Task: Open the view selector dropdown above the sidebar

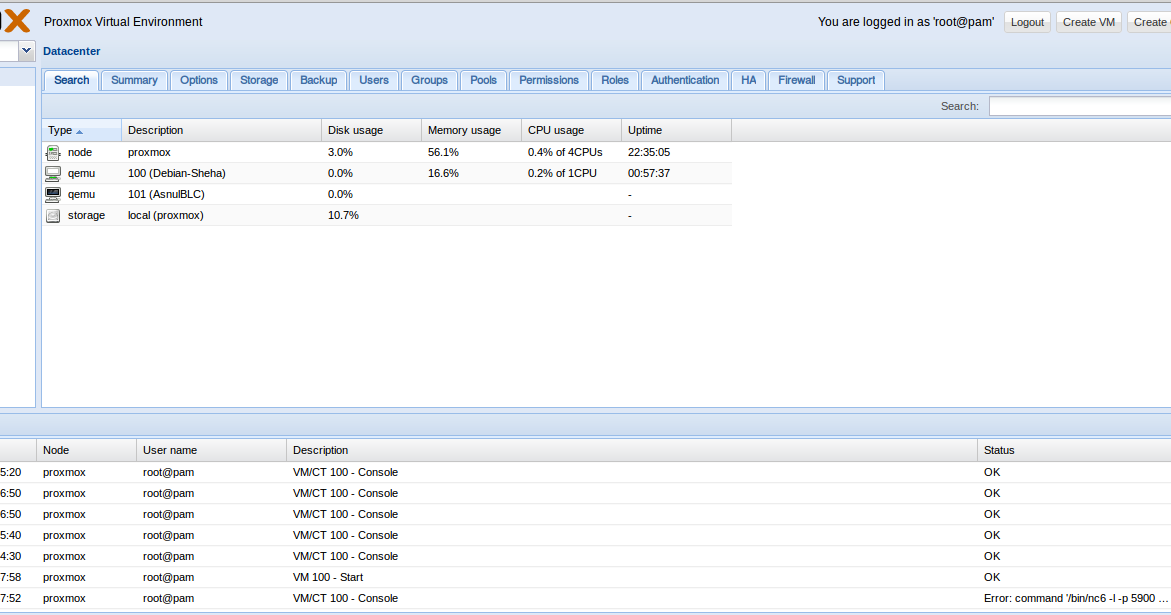Action: tap(26, 50)
